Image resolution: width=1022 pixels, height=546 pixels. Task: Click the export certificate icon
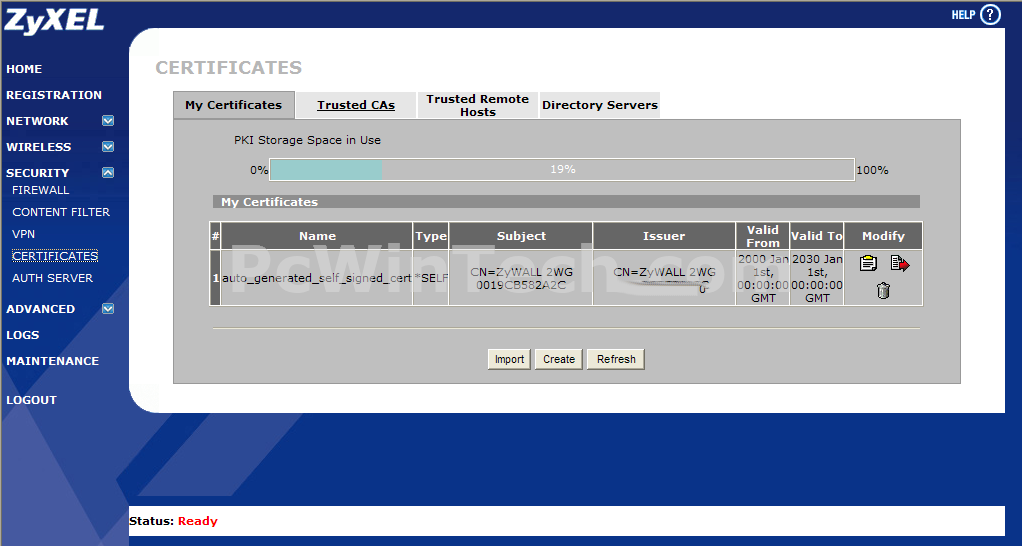[x=899, y=263]
